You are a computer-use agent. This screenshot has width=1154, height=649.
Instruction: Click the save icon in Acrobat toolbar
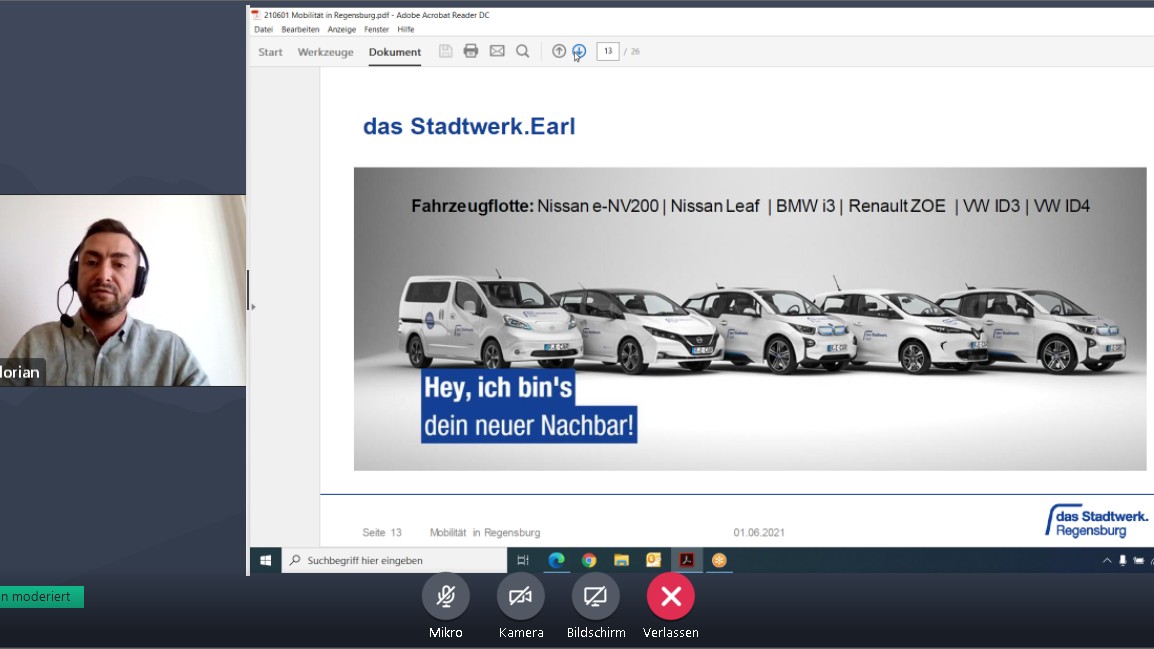coord(445,51)
